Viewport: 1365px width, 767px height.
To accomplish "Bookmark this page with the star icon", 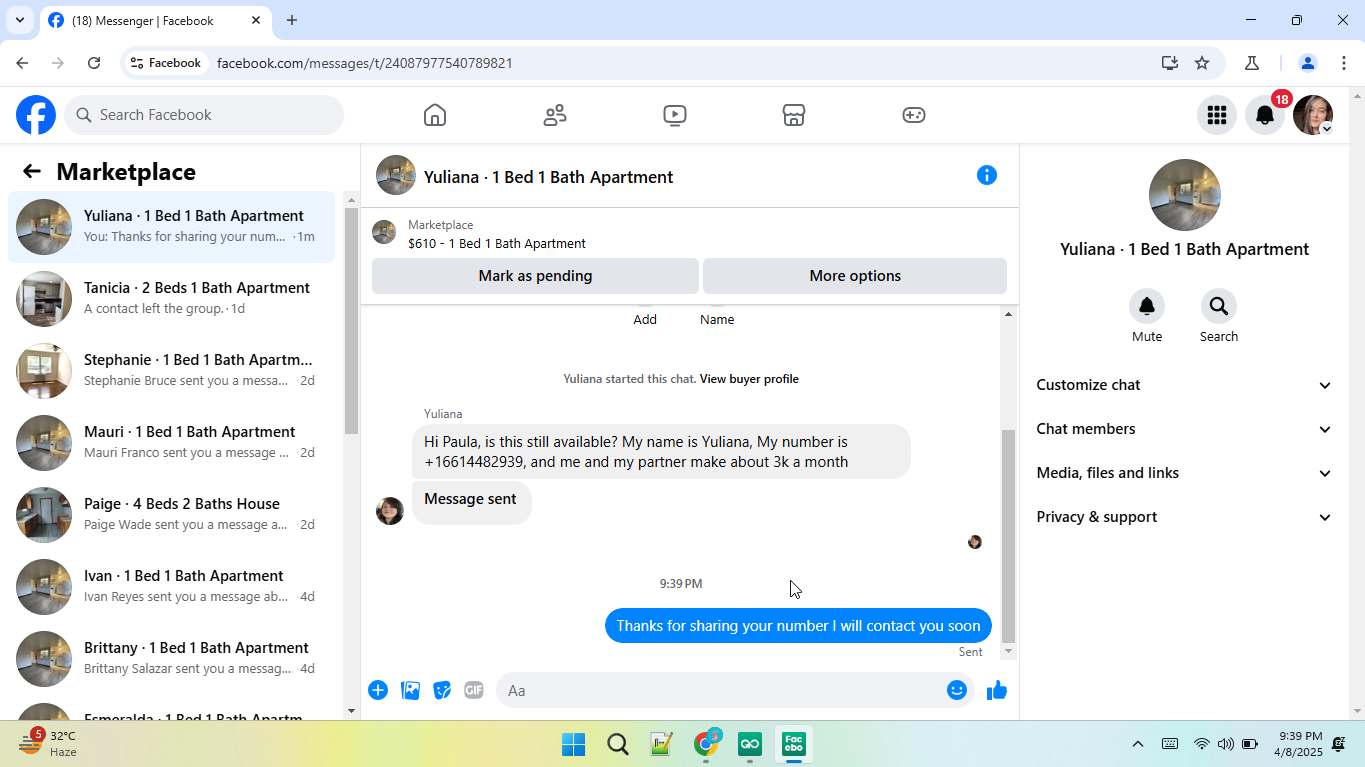I will 1202,63.
